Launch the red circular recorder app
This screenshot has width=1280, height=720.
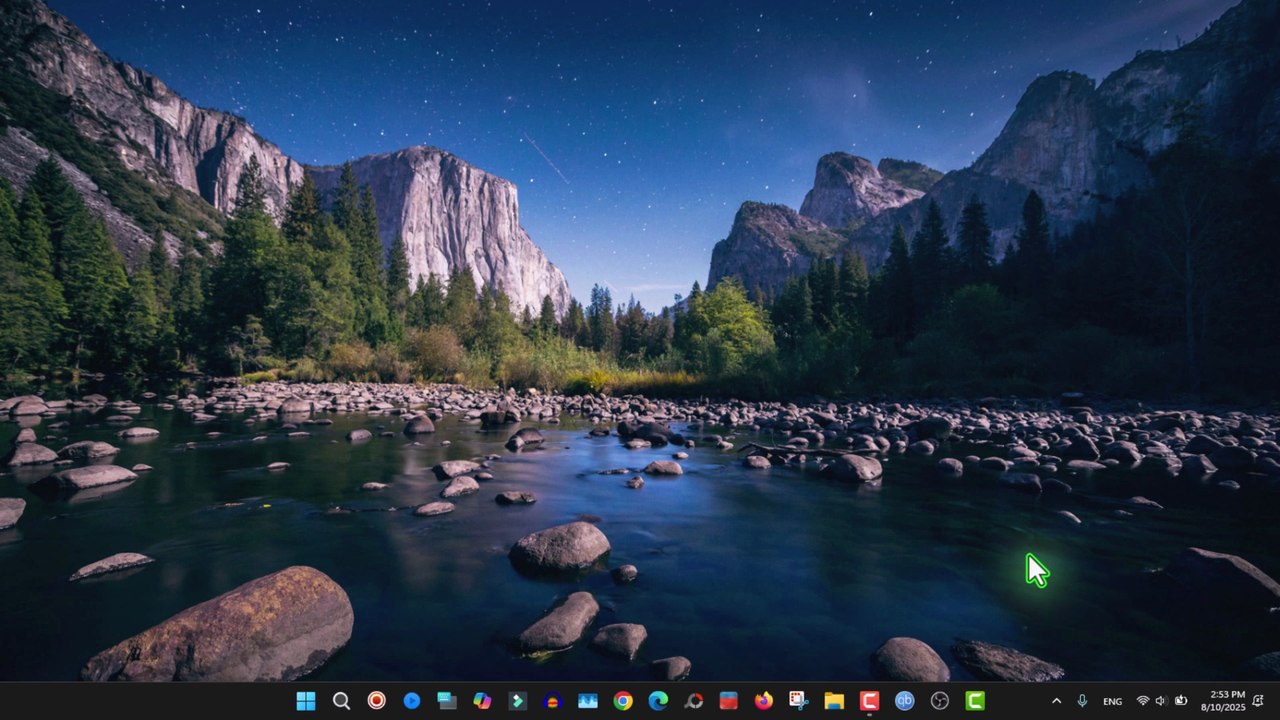(x=376, y=701)
